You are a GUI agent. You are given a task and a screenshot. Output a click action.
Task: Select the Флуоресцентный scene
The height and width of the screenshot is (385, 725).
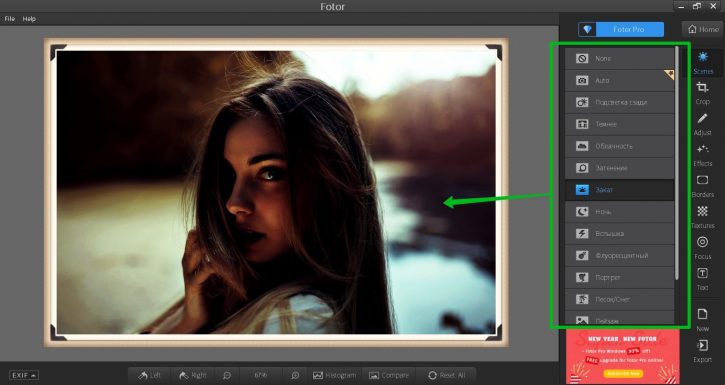tap(620, 255)
